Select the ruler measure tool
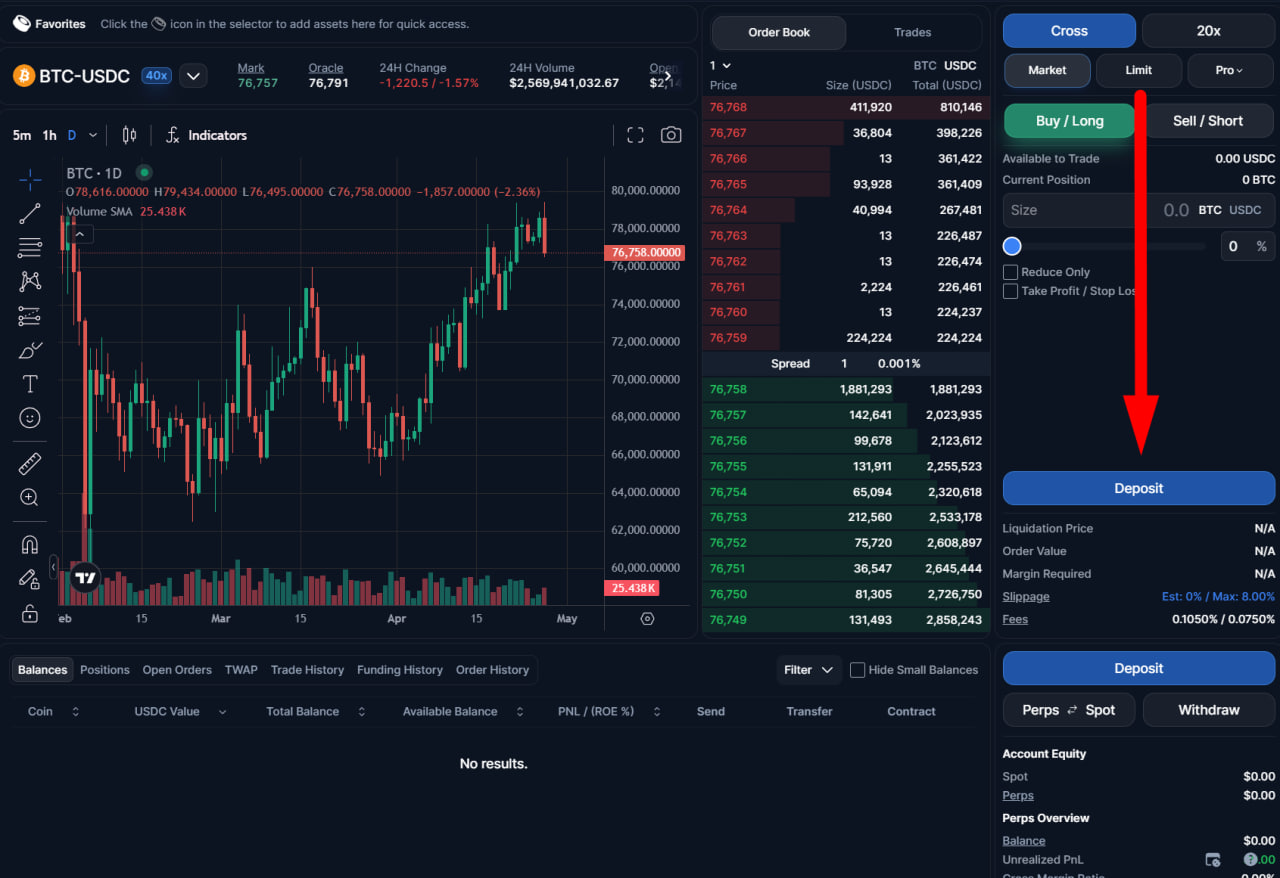The image size is (1280, 878). click(x=30, y=463)
